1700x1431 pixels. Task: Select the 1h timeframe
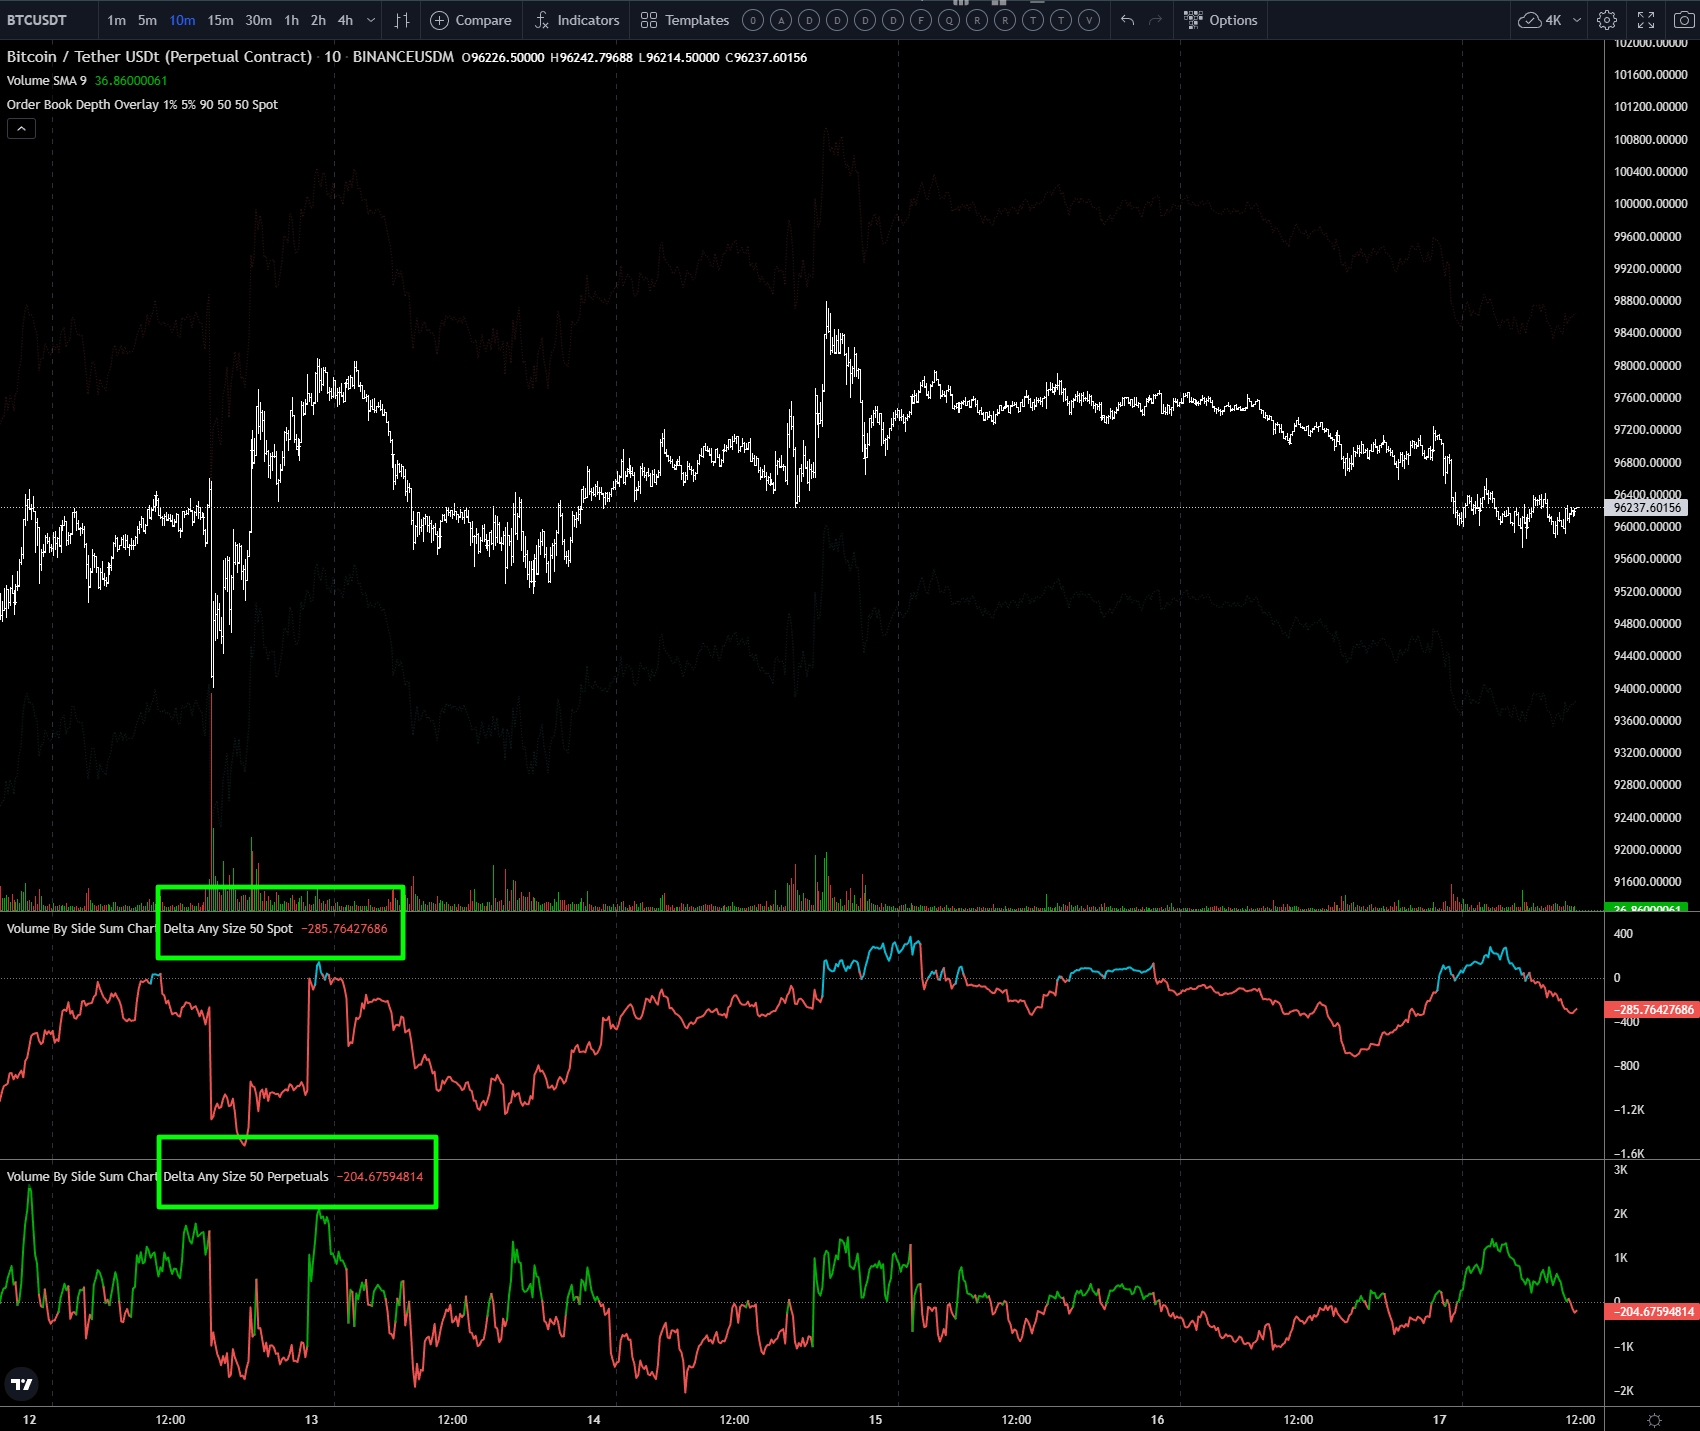tap(291, 20)
